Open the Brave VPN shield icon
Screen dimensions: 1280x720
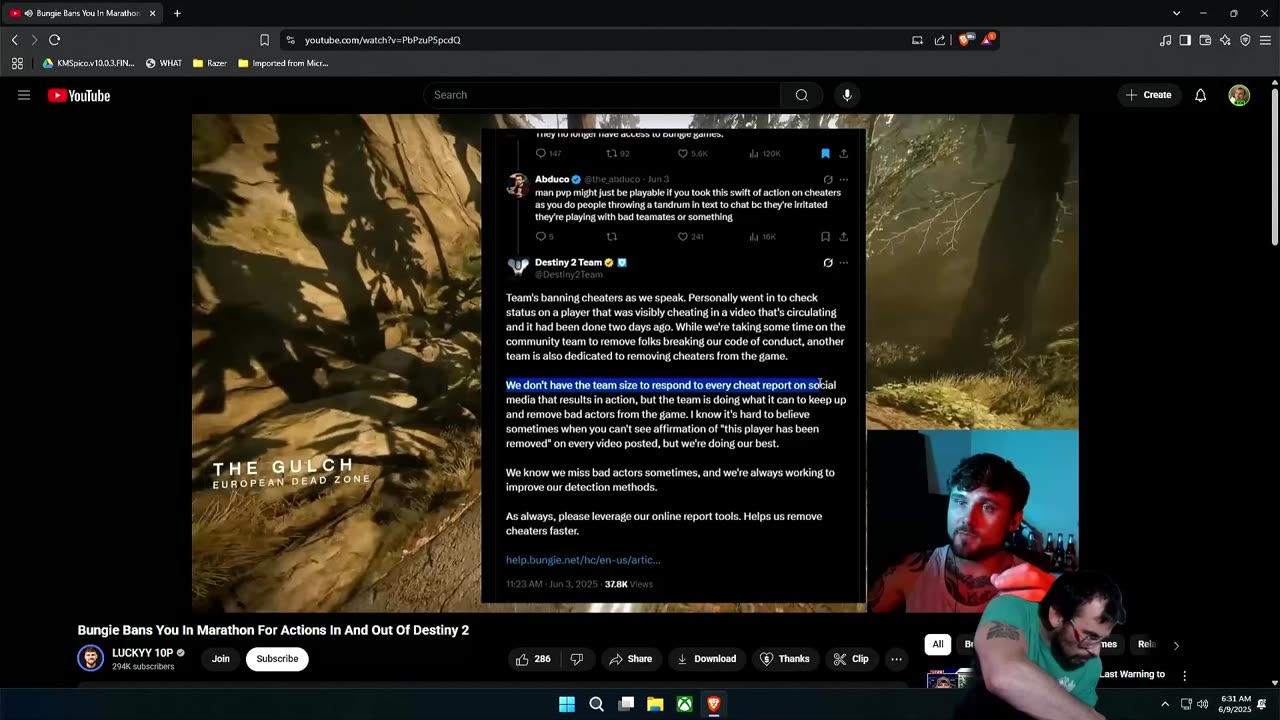1245,40
